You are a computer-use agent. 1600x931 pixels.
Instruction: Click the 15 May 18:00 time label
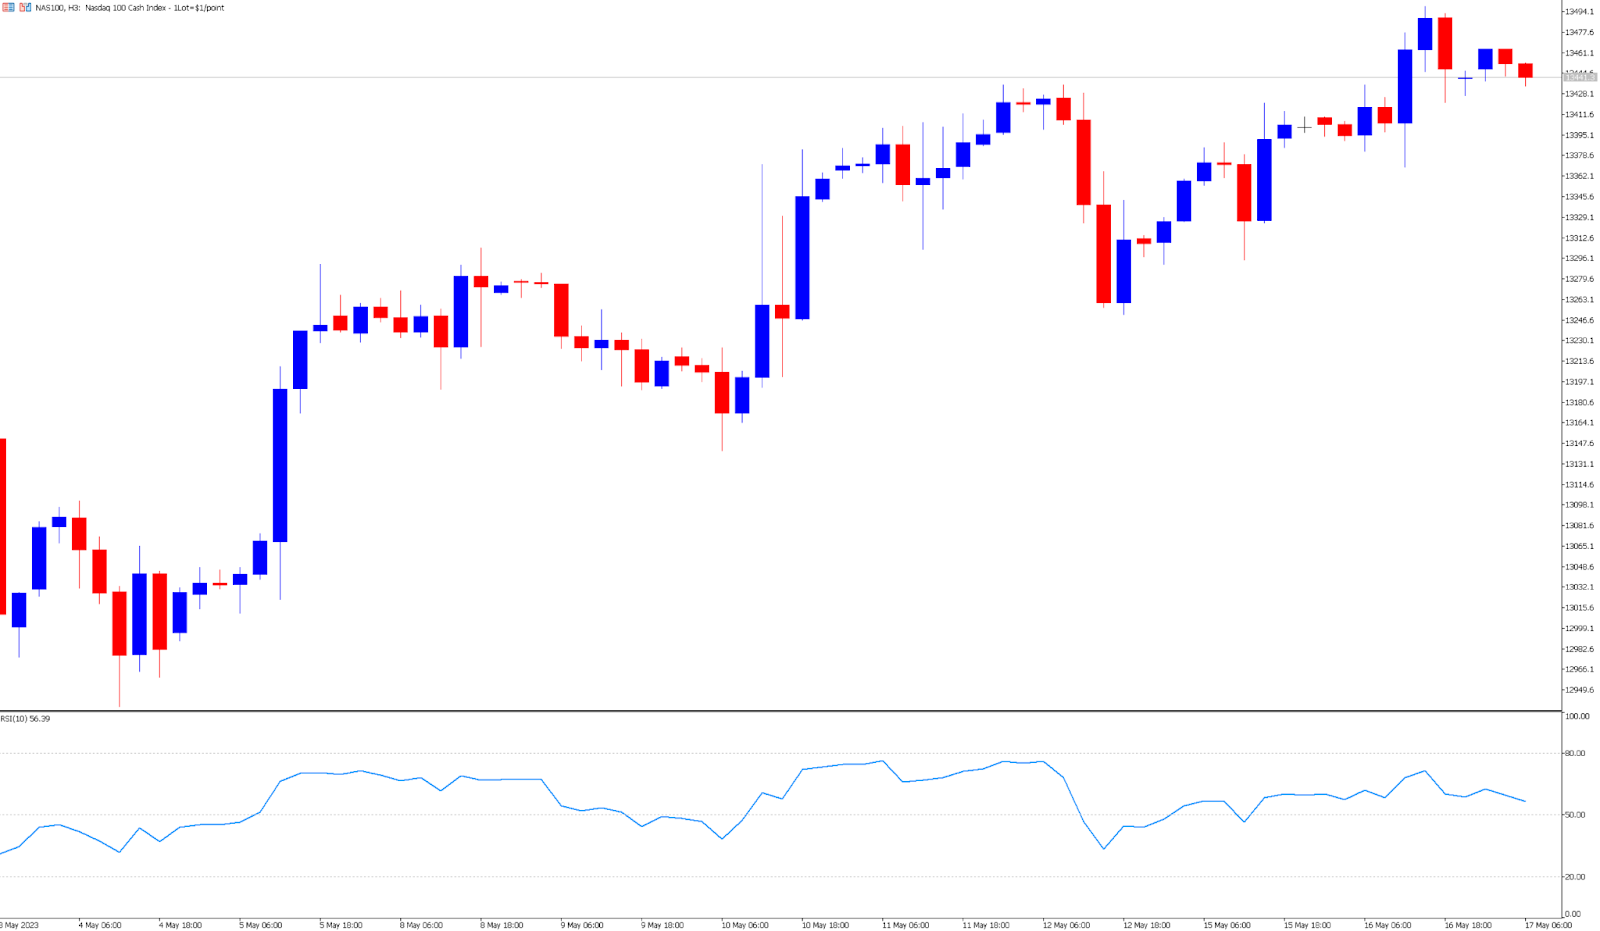pyautogui.click(x=1307, y=925)
